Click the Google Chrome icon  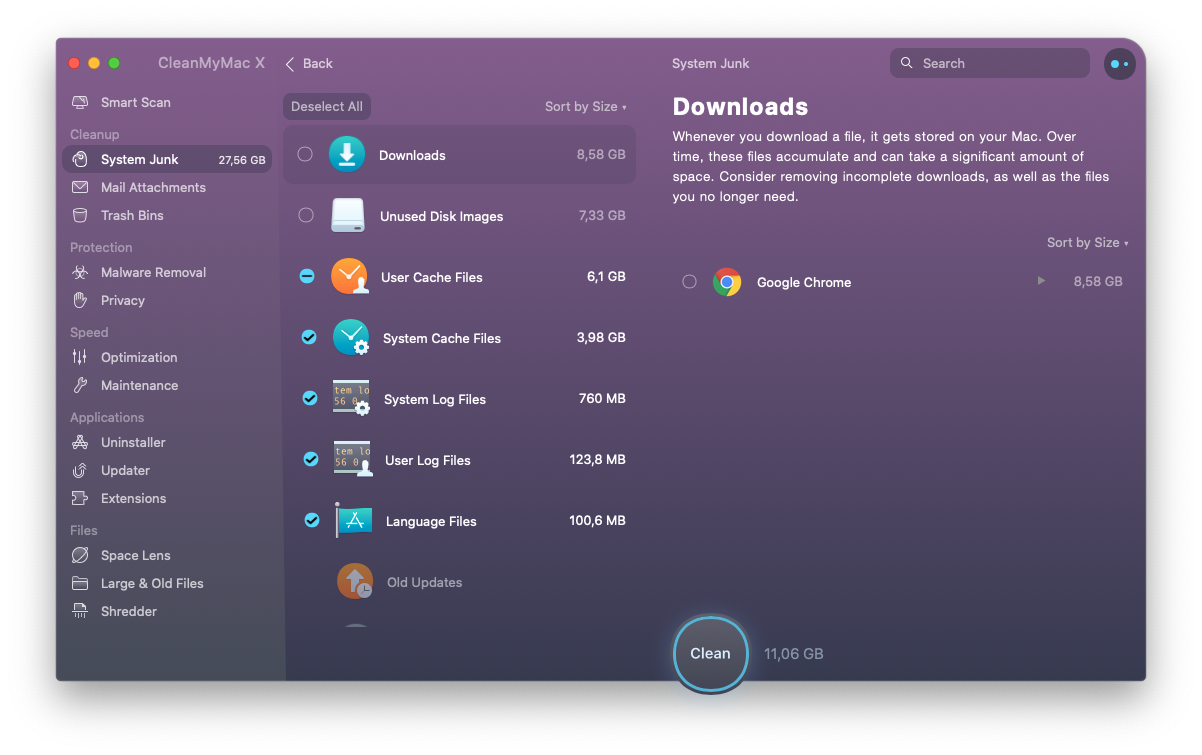pos(727,282)
